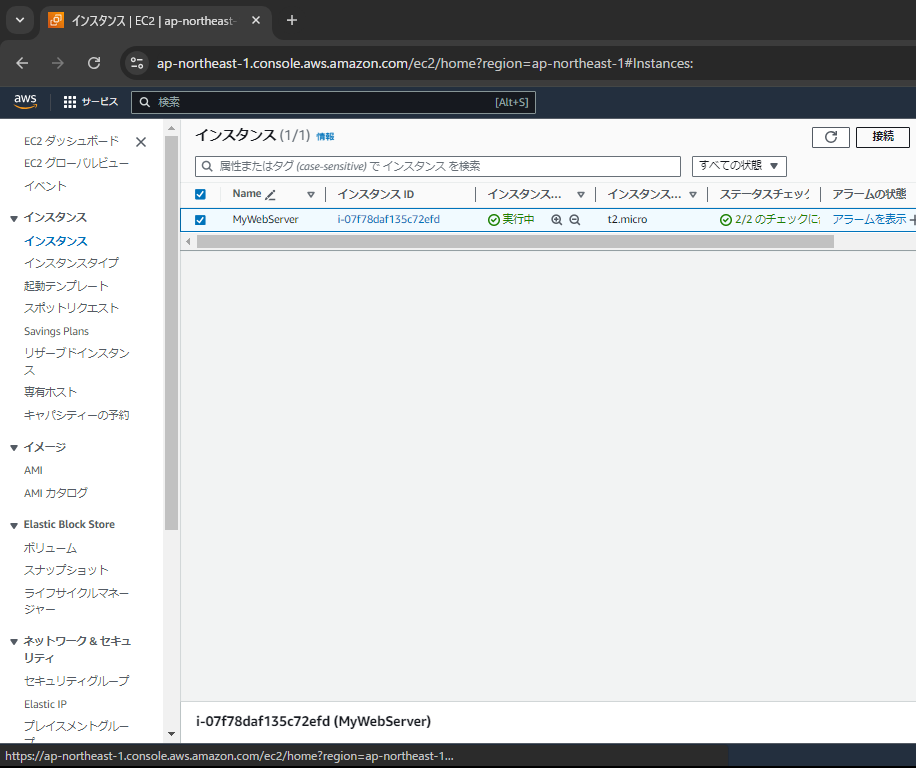Collapse the インスタンス sidebar section
Screen dimensions: 916x768
[14, 219]
